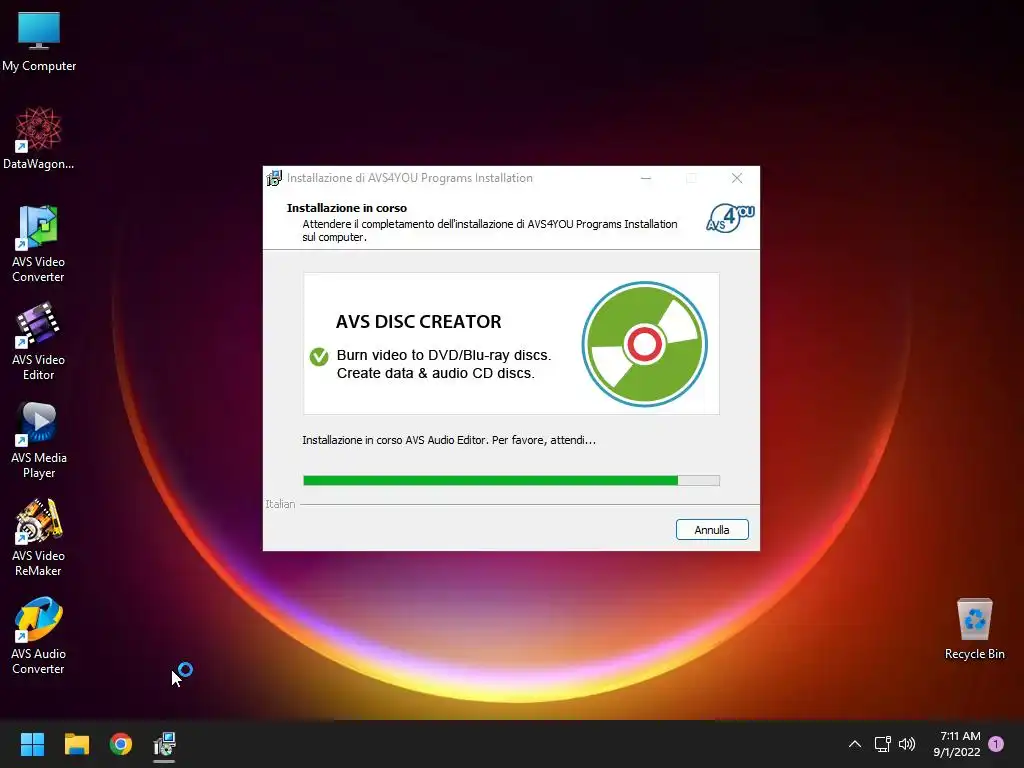Click the AVS4YOU logo in installer header

[x=730, y=218]
